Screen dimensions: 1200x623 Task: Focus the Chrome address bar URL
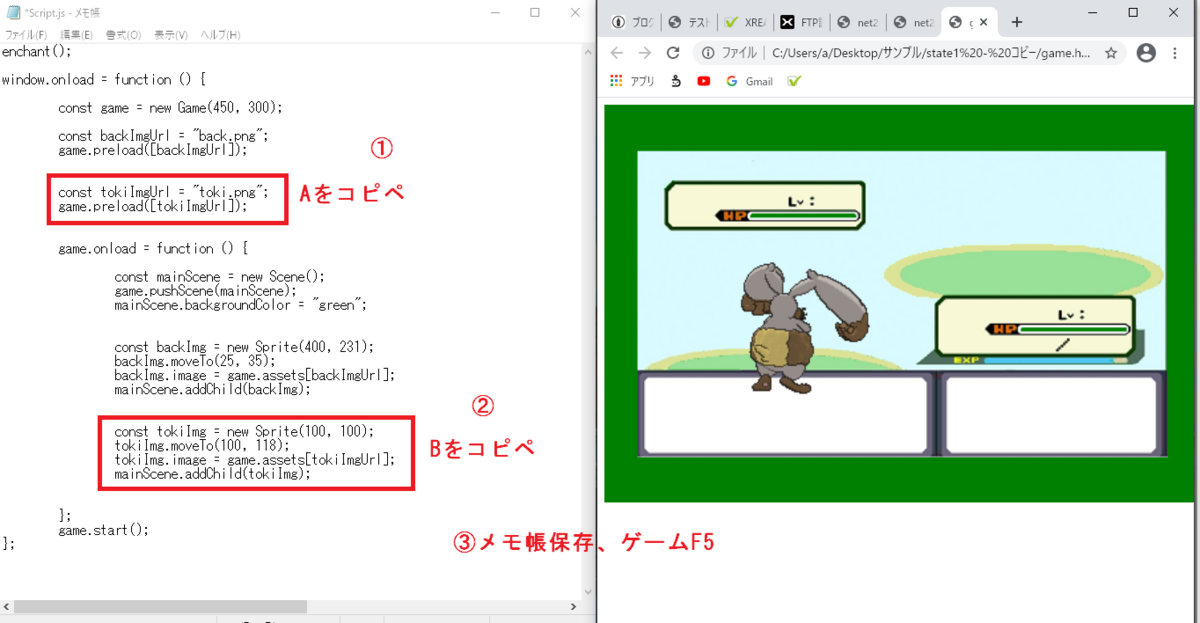930,53
